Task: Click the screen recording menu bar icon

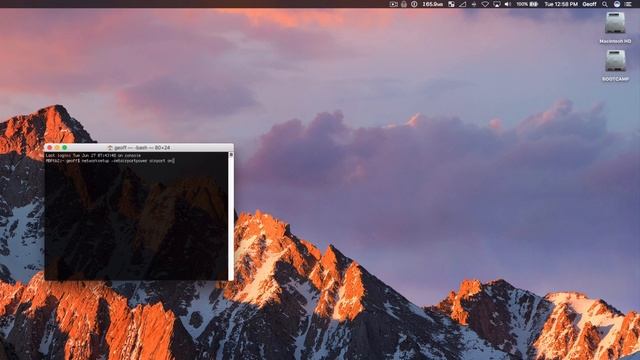Action: [x=393, y=4]
